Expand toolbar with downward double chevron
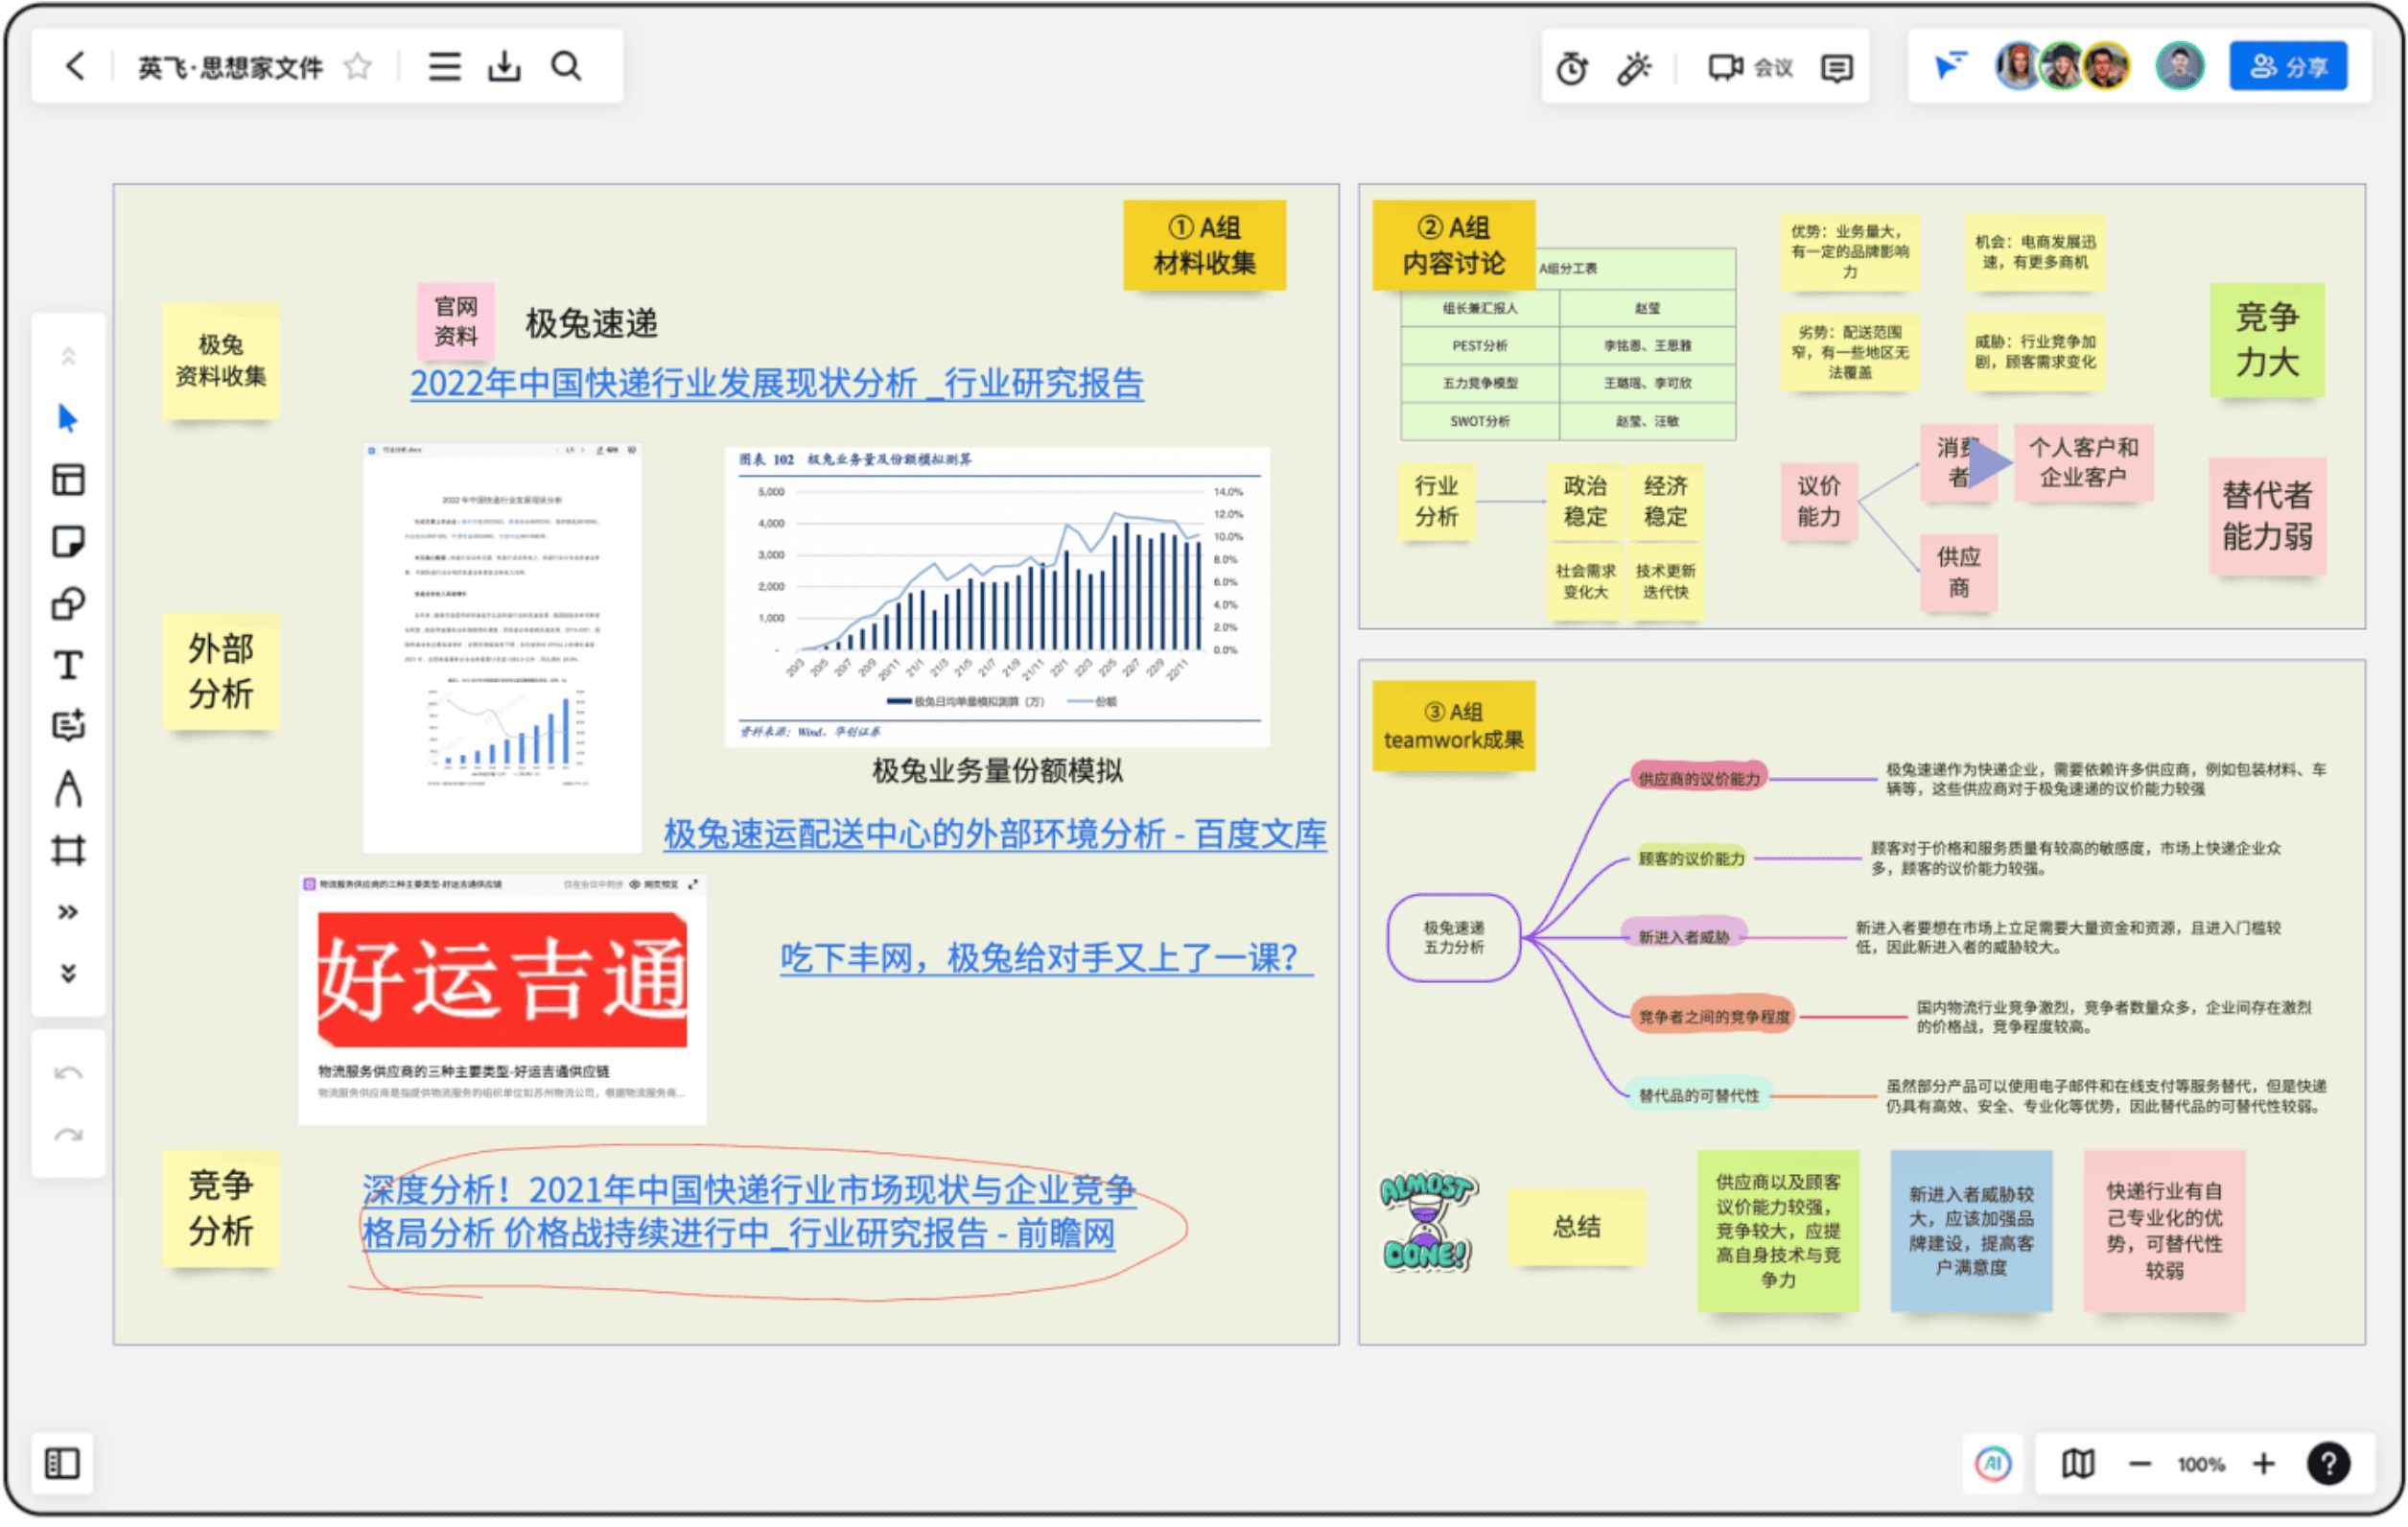 tap(68, 973)
